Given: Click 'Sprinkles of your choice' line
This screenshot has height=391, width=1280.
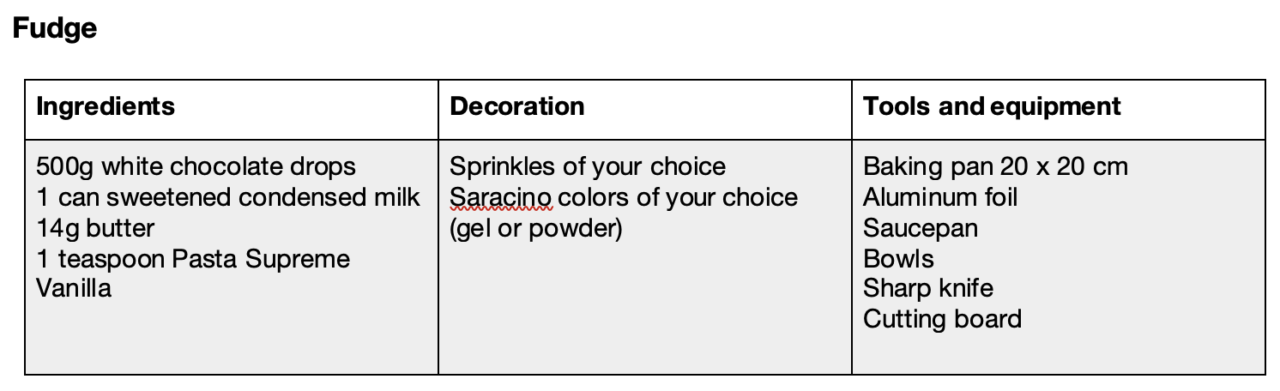Looking at the screenshot, I should 587,166.
